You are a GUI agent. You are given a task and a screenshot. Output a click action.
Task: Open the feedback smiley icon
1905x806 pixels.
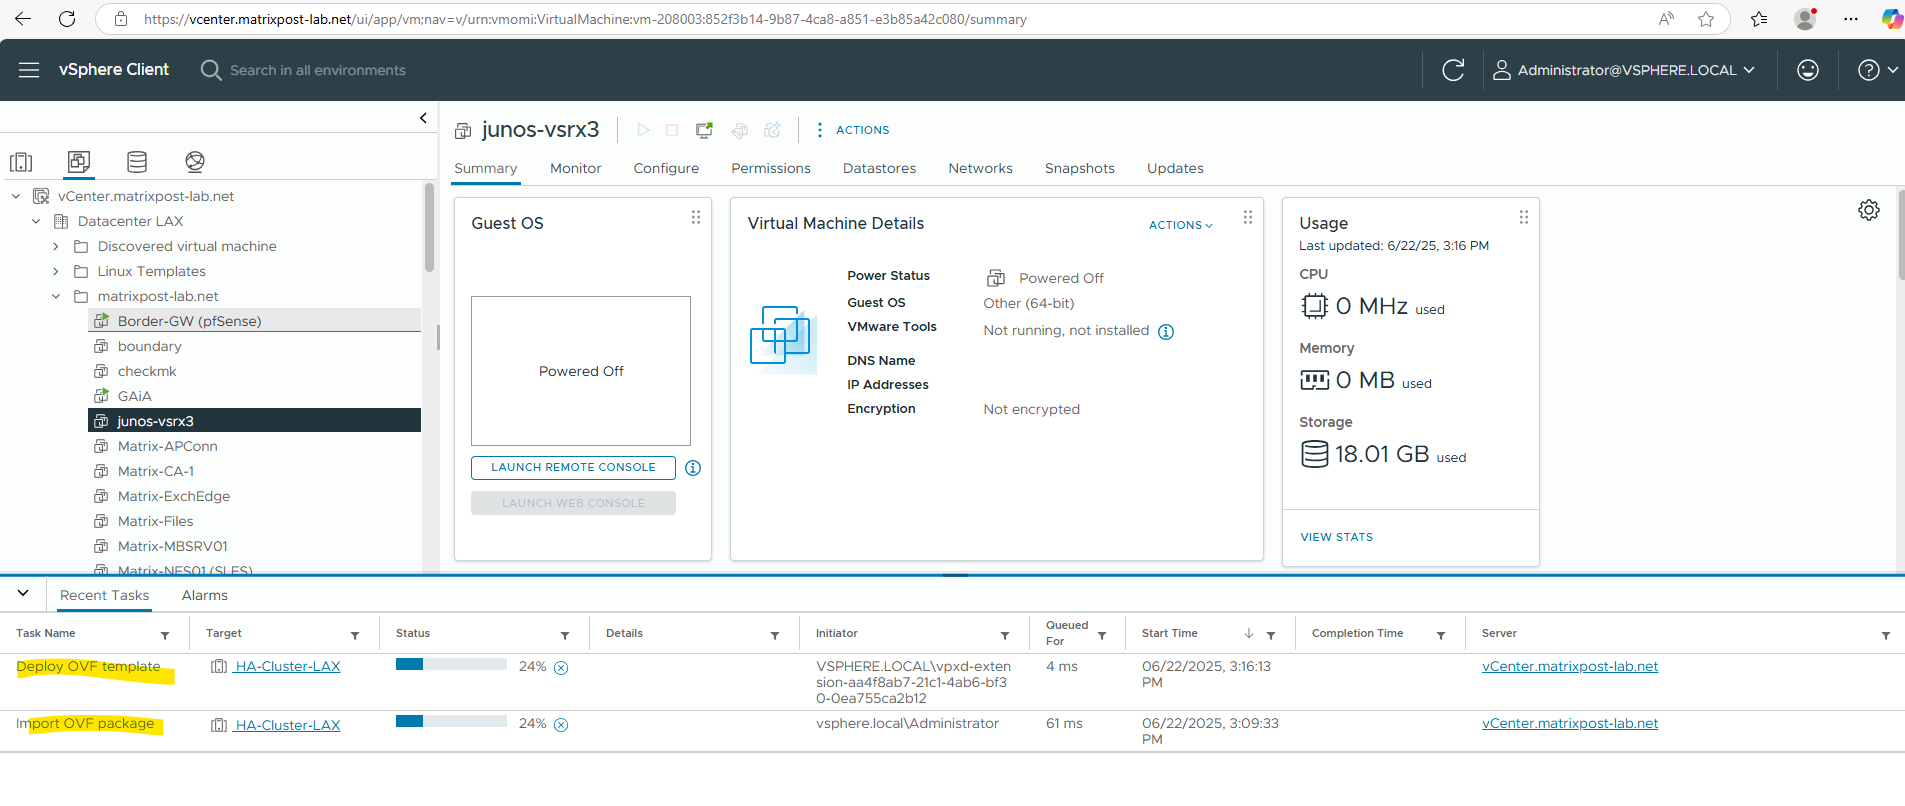[x=1808, y=70]
